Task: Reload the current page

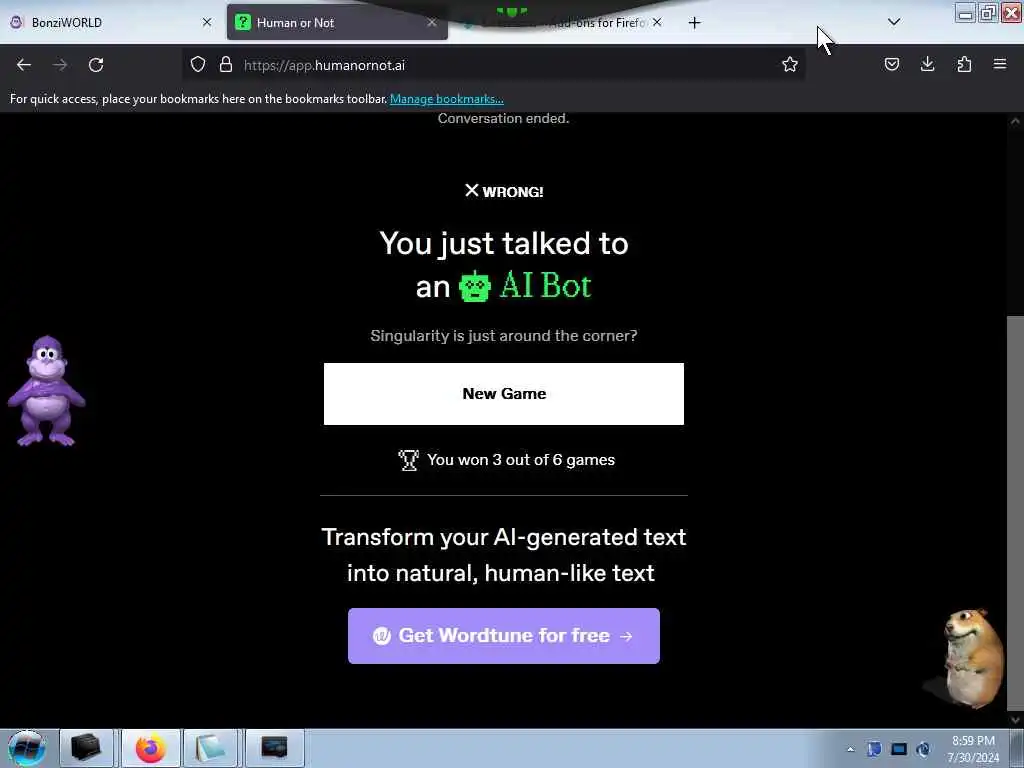Action: tap(96, 65)
